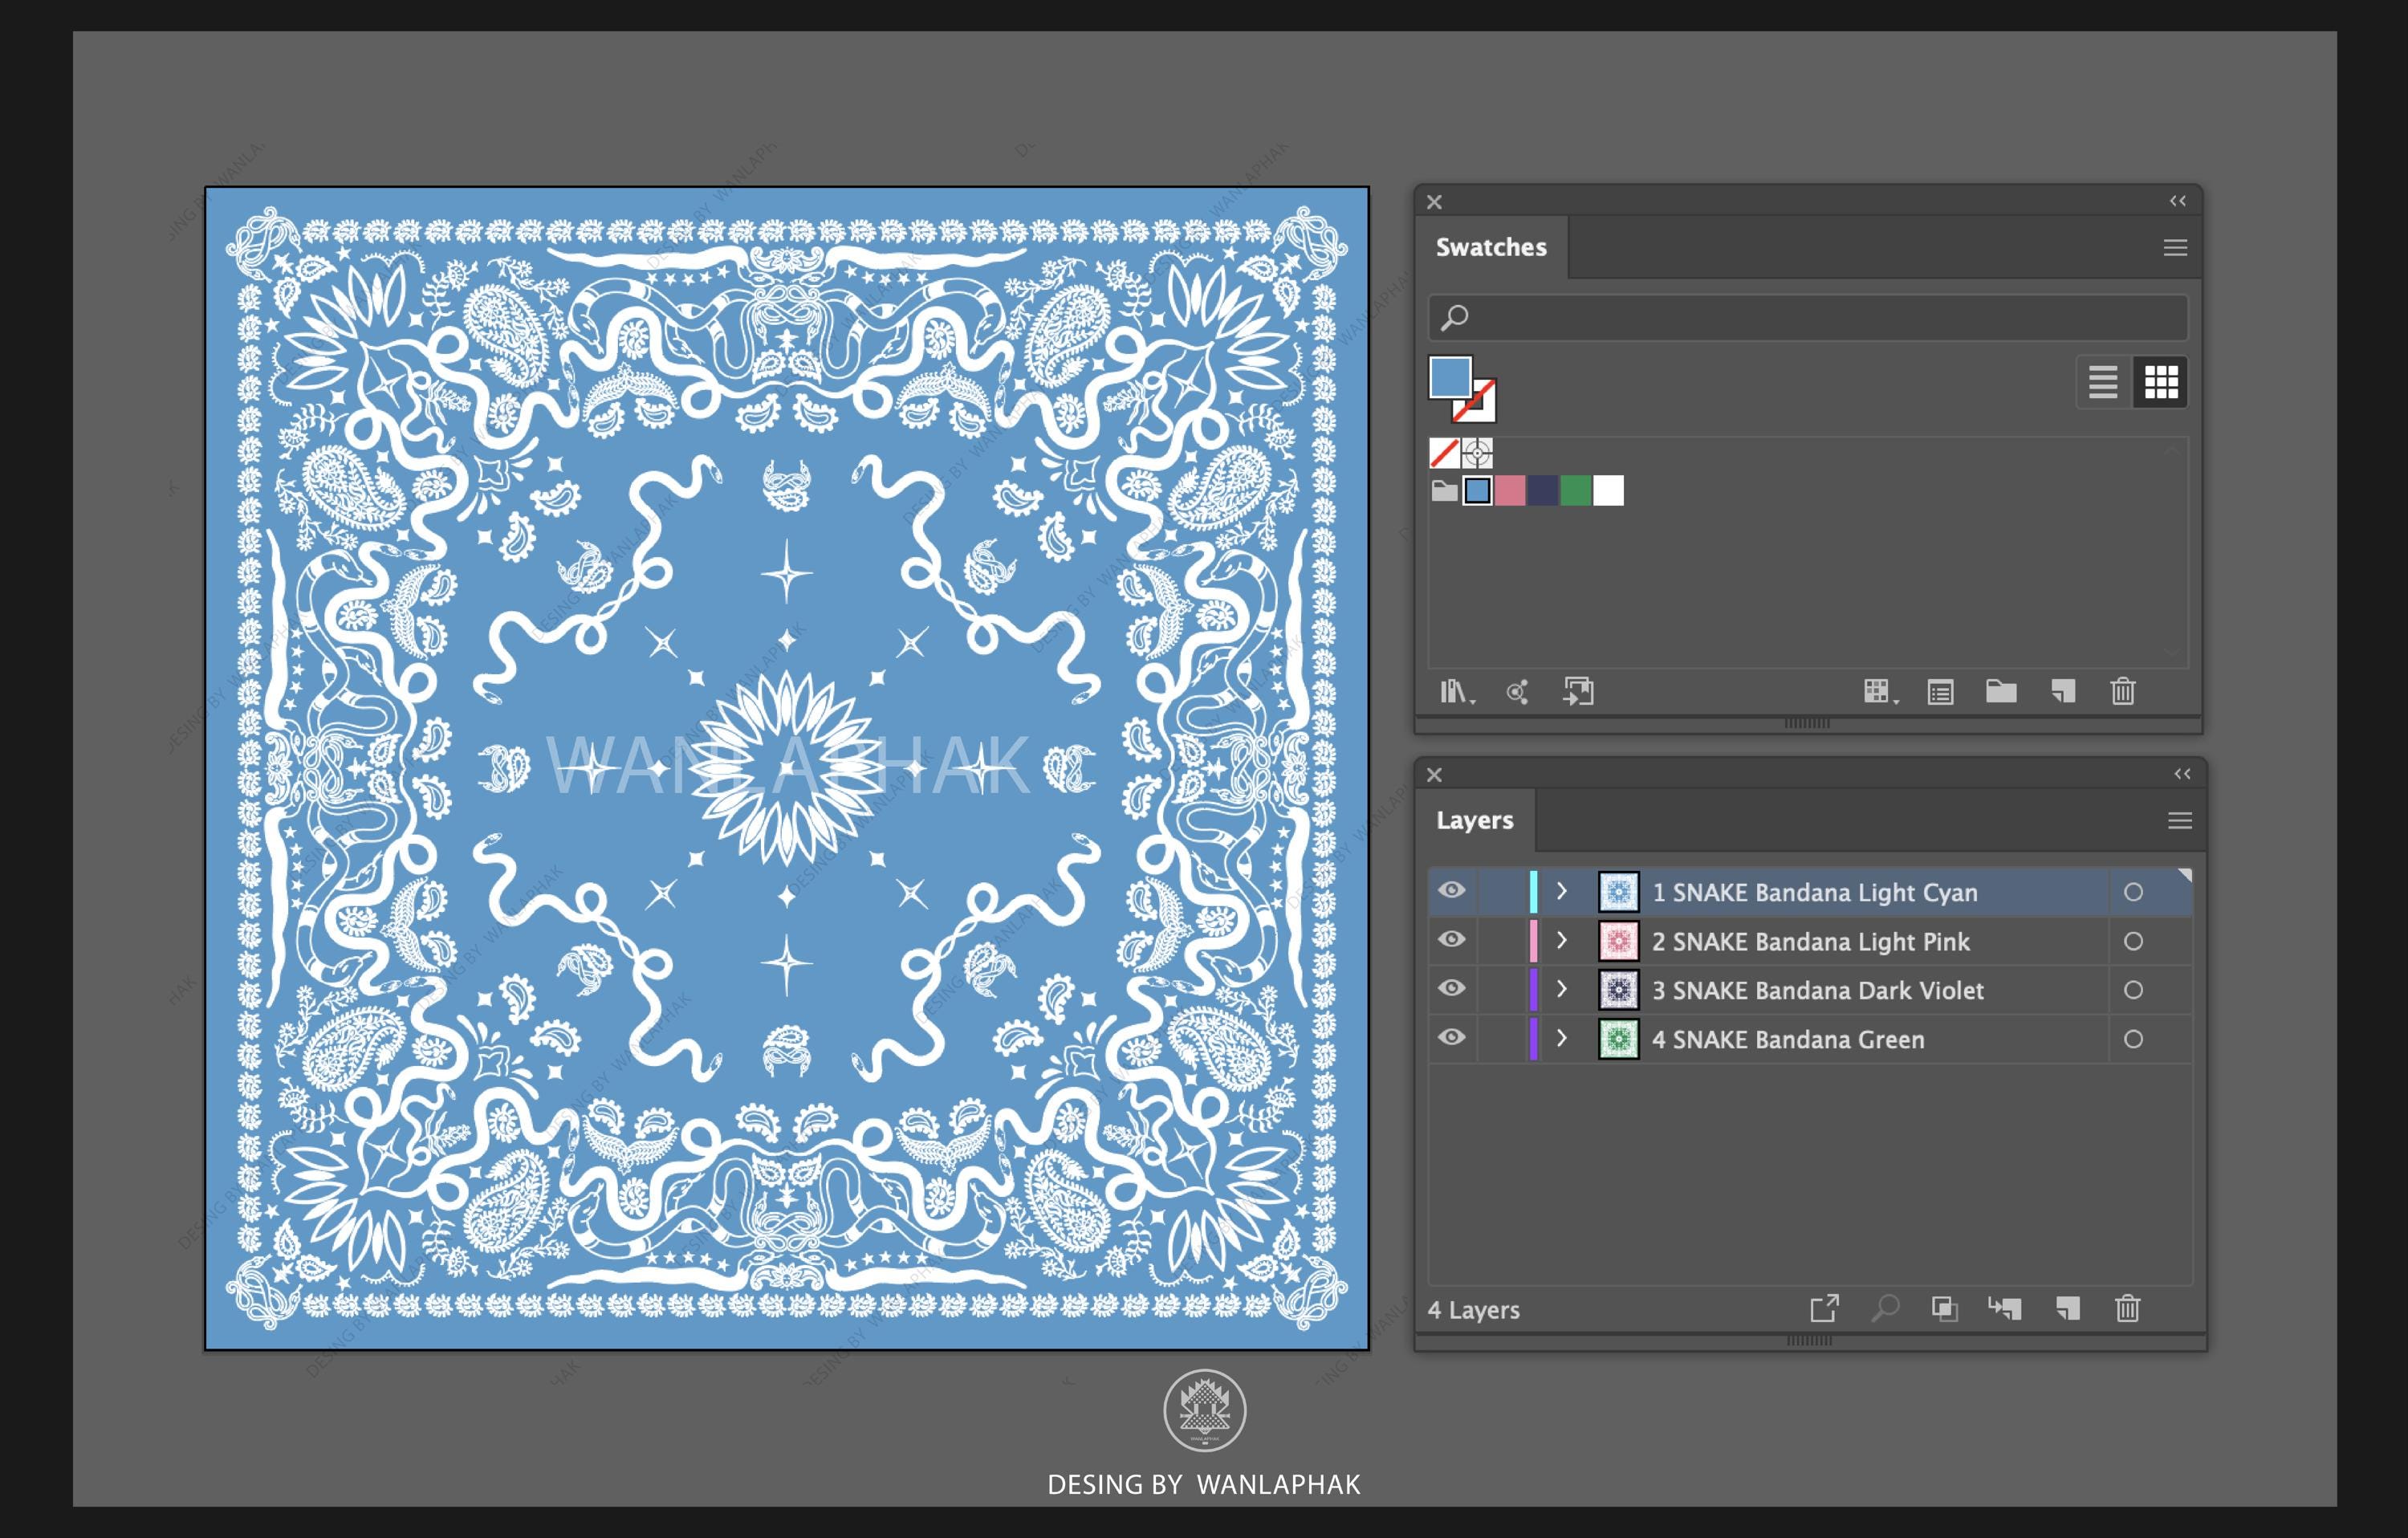The height and width of the screenshot is (1538, 2408).
Task: Click the New Color Group folder icon
Action: click(2000, 691)
